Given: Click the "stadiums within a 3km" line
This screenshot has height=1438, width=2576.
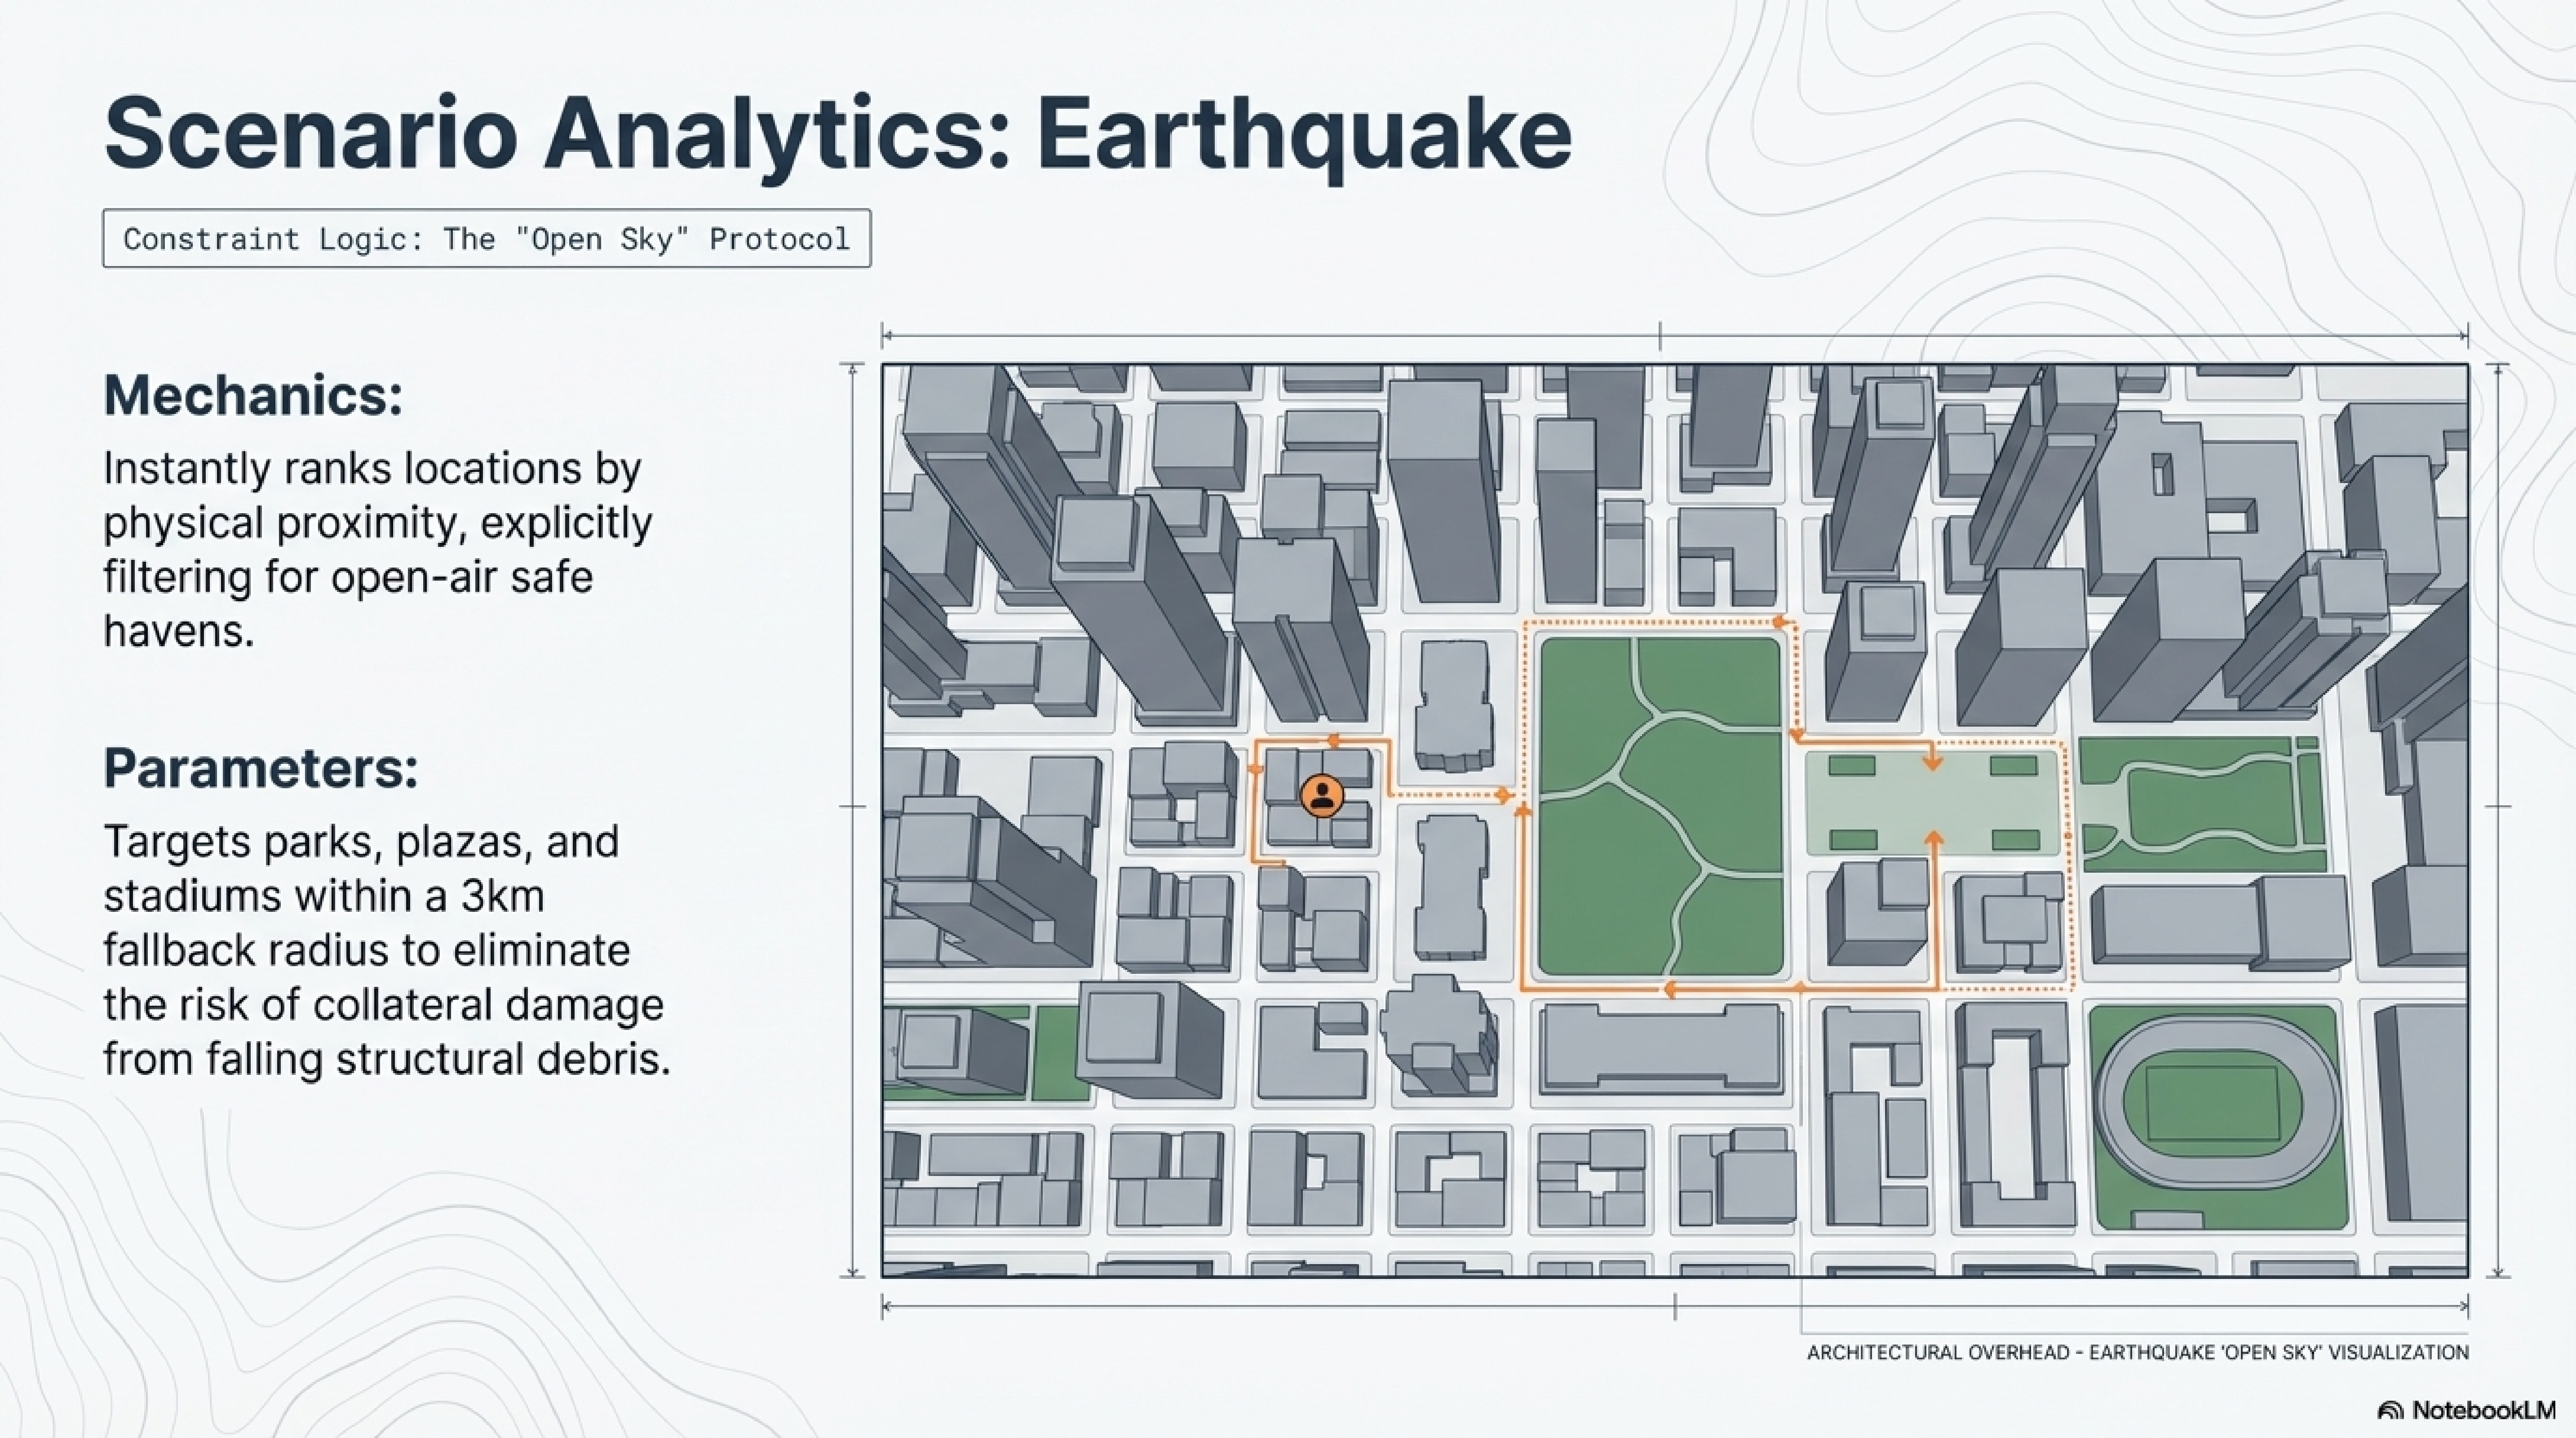Looking at the screenshot, I should (324, 896).
